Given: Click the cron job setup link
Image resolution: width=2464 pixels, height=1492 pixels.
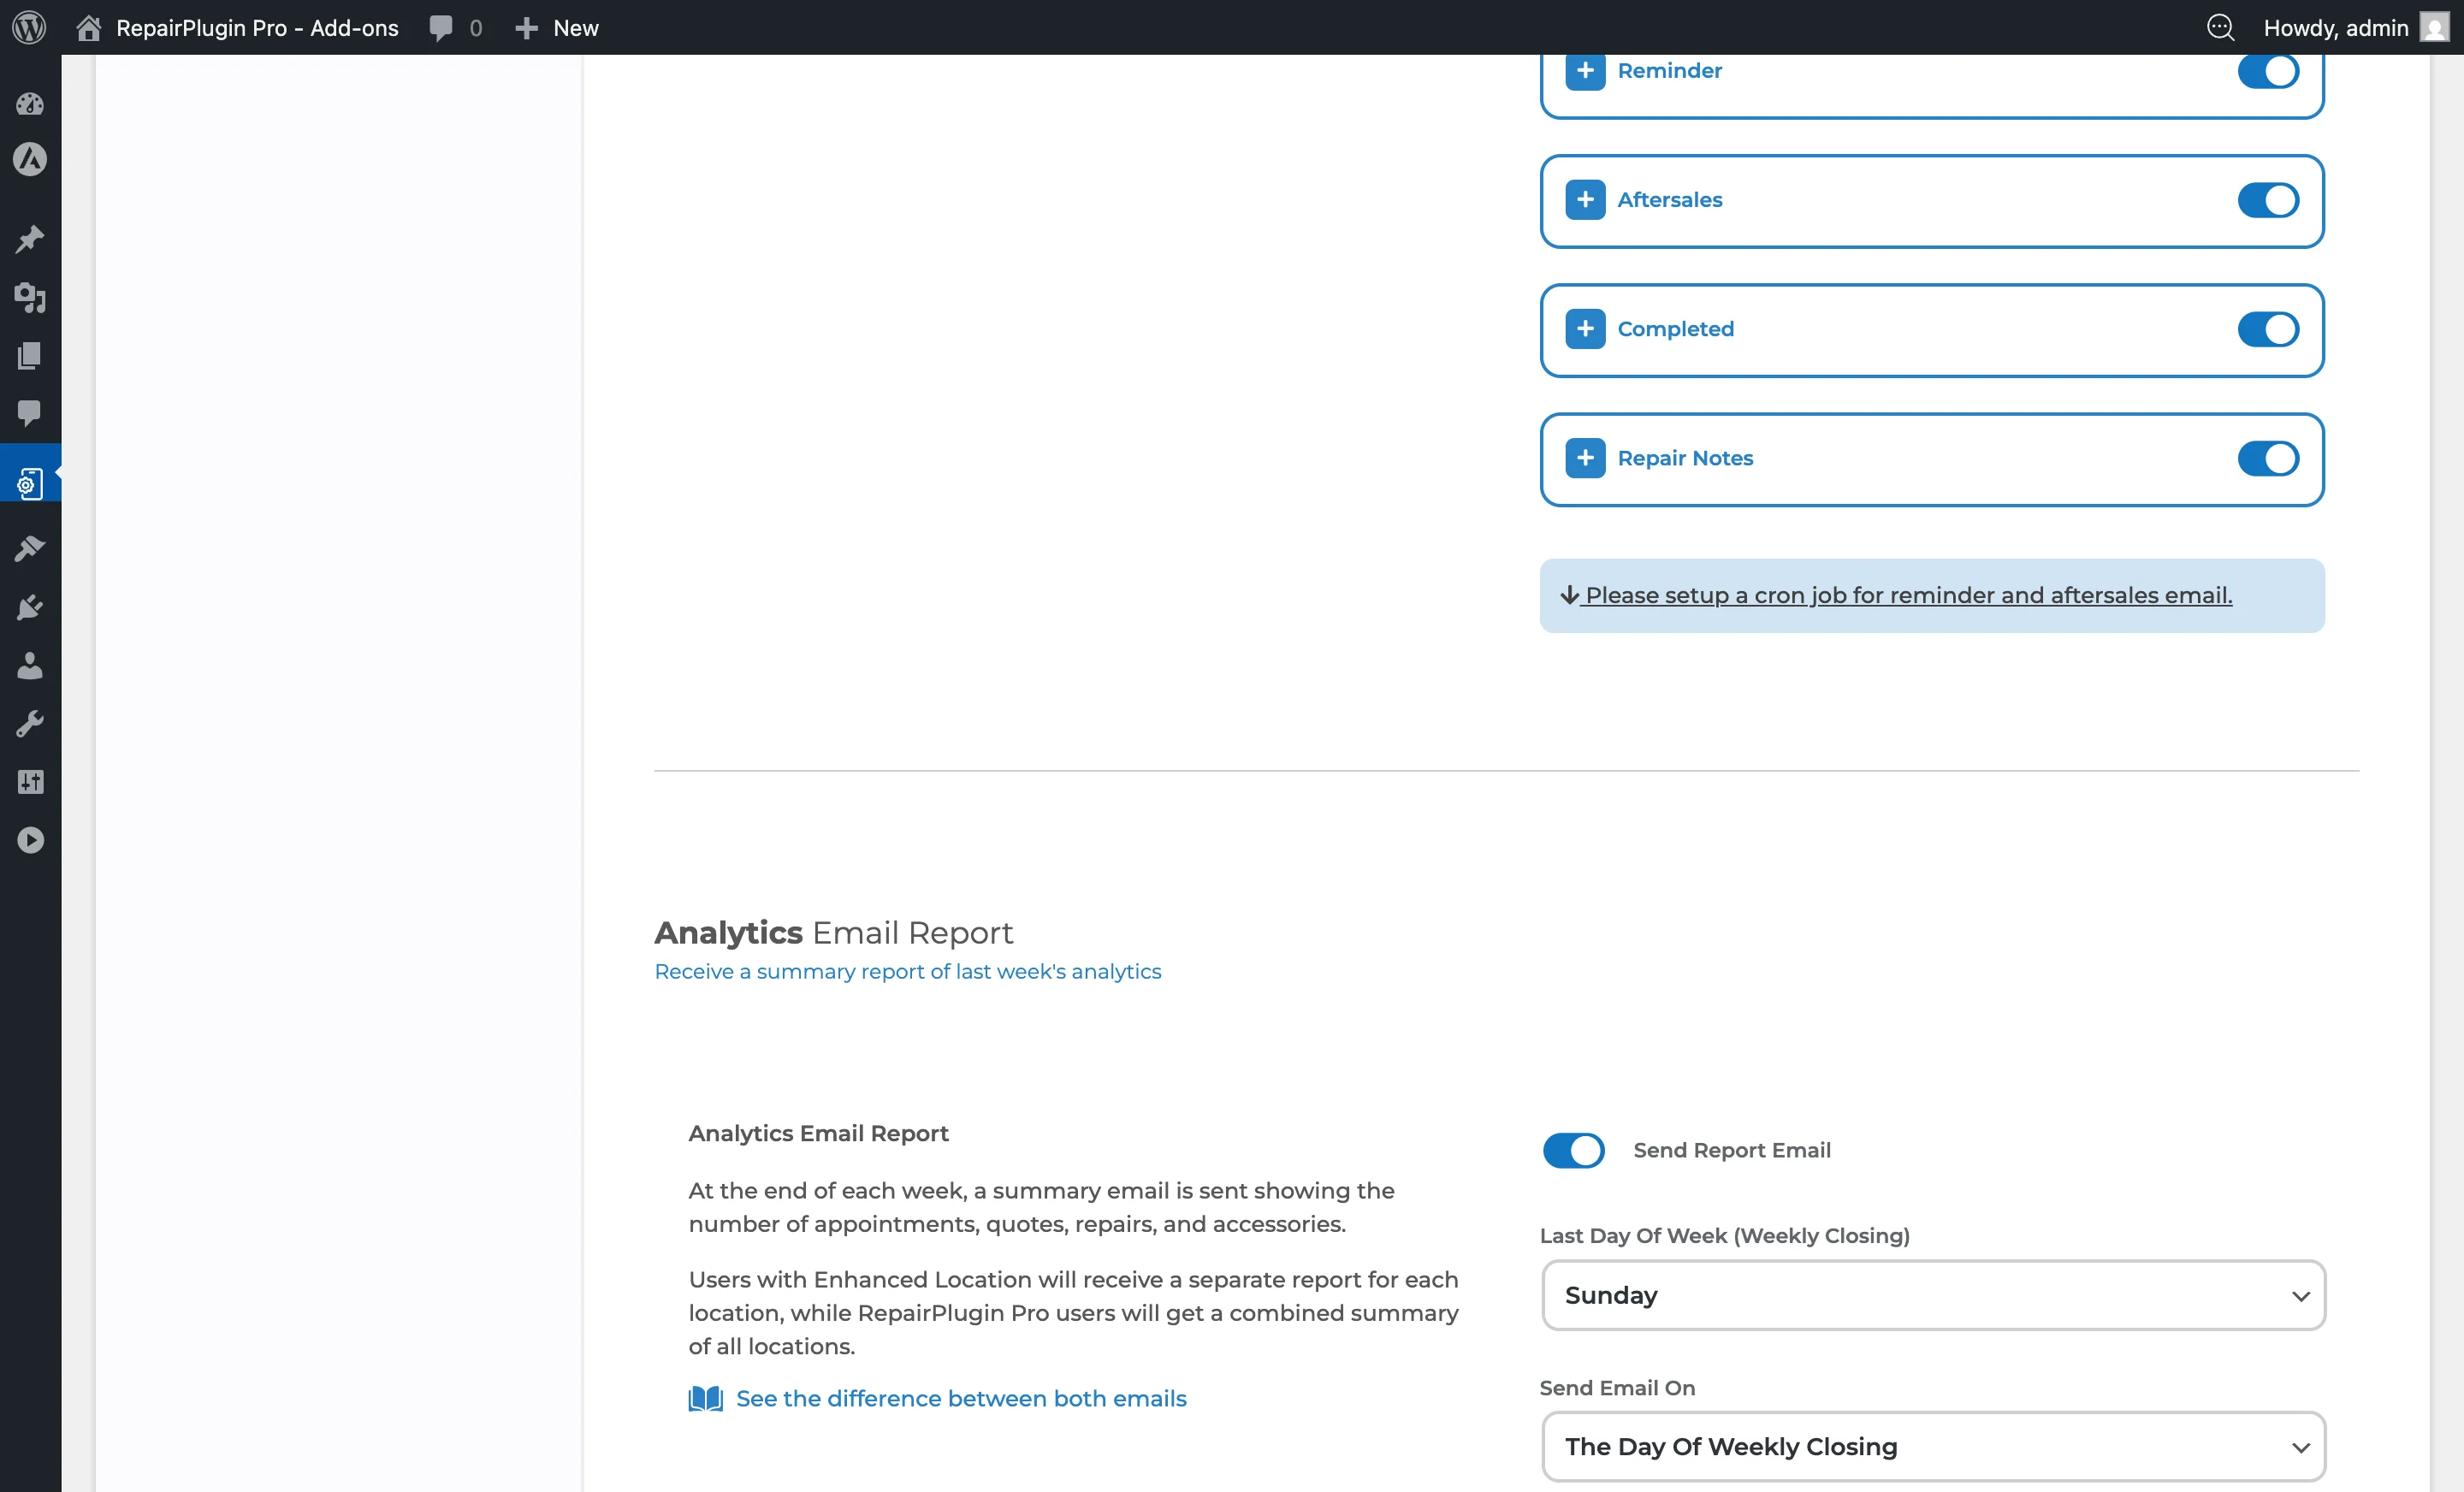Looking at the screenshot, I should (1907, 595).
